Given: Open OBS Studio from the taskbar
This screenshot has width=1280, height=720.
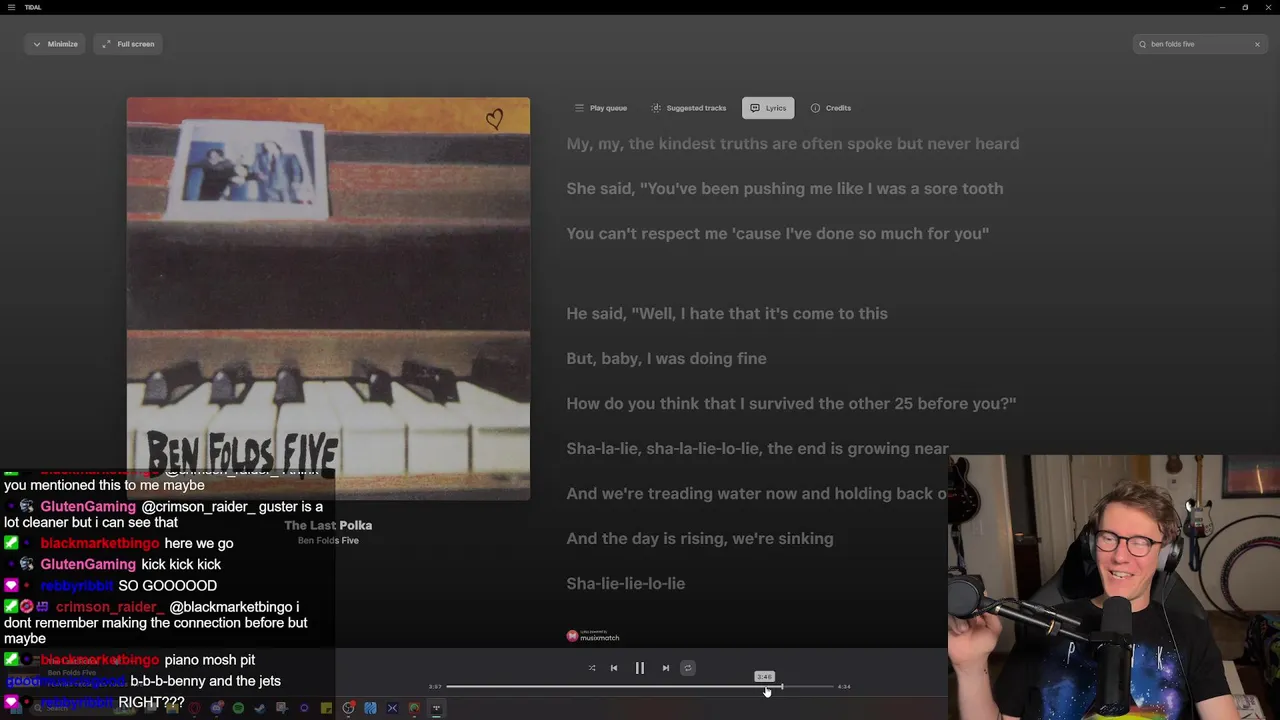Looking at the screenshot, I should (348, 708).
